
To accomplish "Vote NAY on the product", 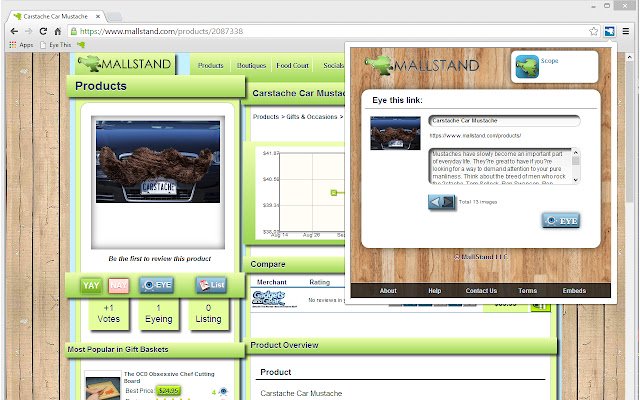I will pos(119,285).
